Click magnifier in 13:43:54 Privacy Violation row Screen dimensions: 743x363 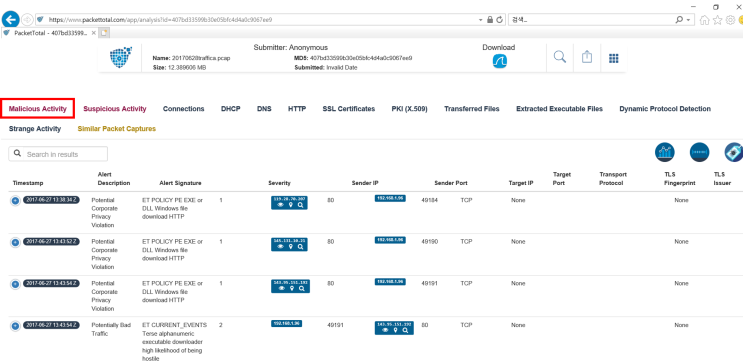pos(302,288)
